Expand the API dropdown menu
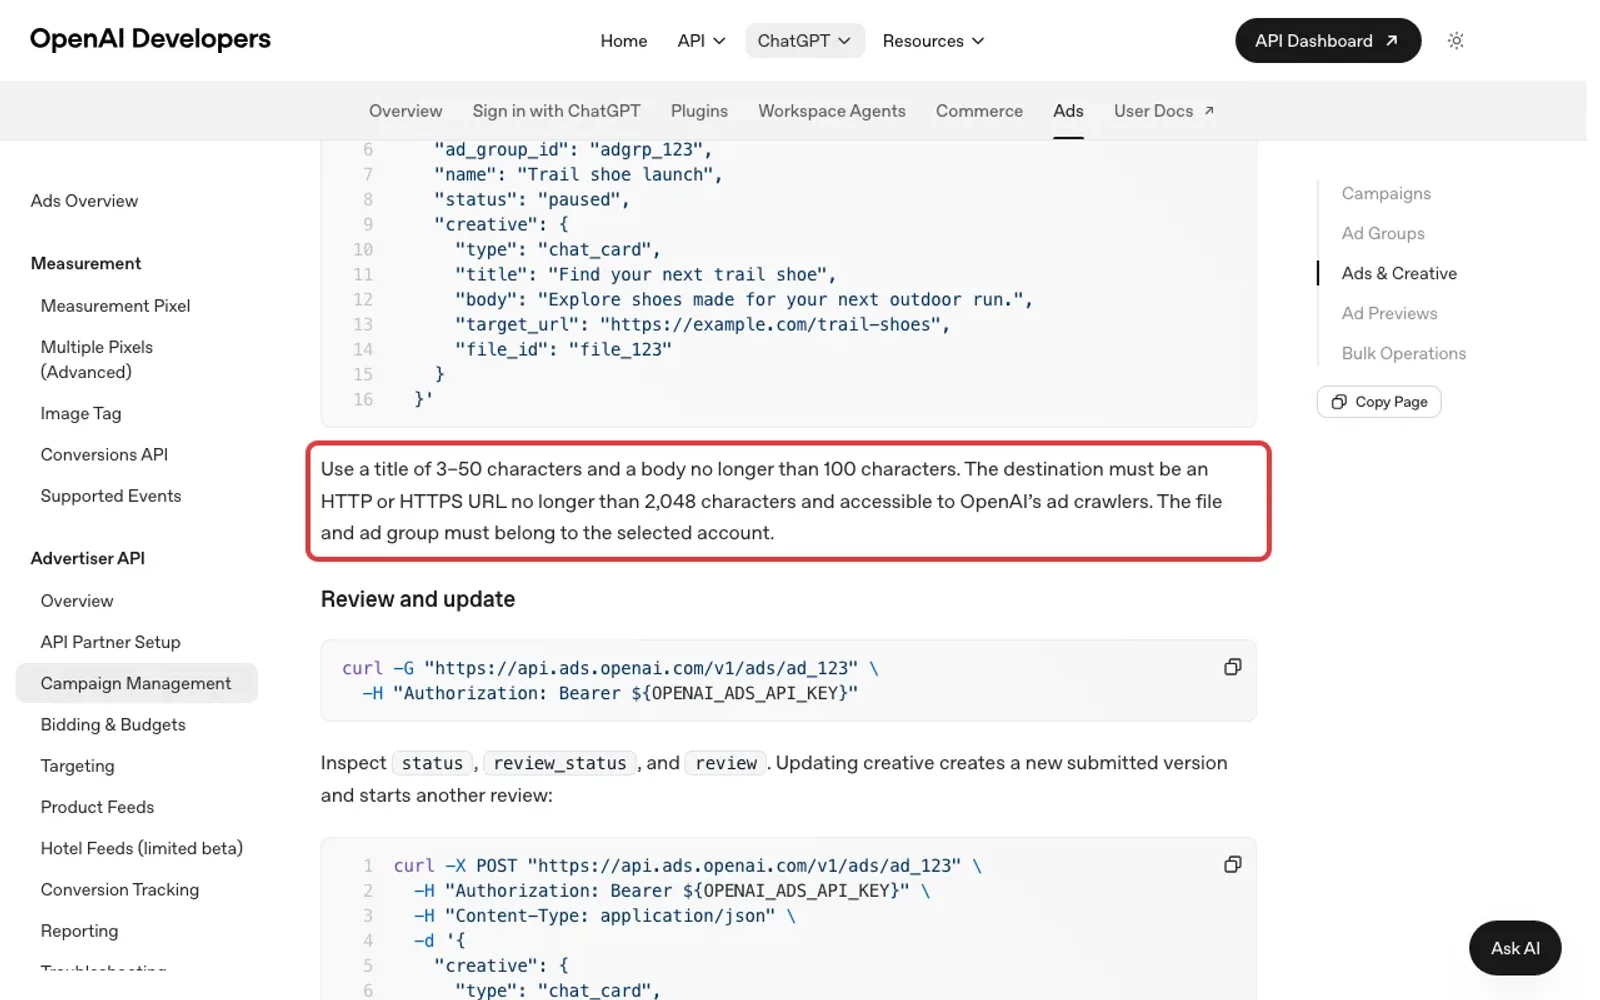Image resolution: width=1600 pixels, height=1000 pixels. [x=701, y=41]
